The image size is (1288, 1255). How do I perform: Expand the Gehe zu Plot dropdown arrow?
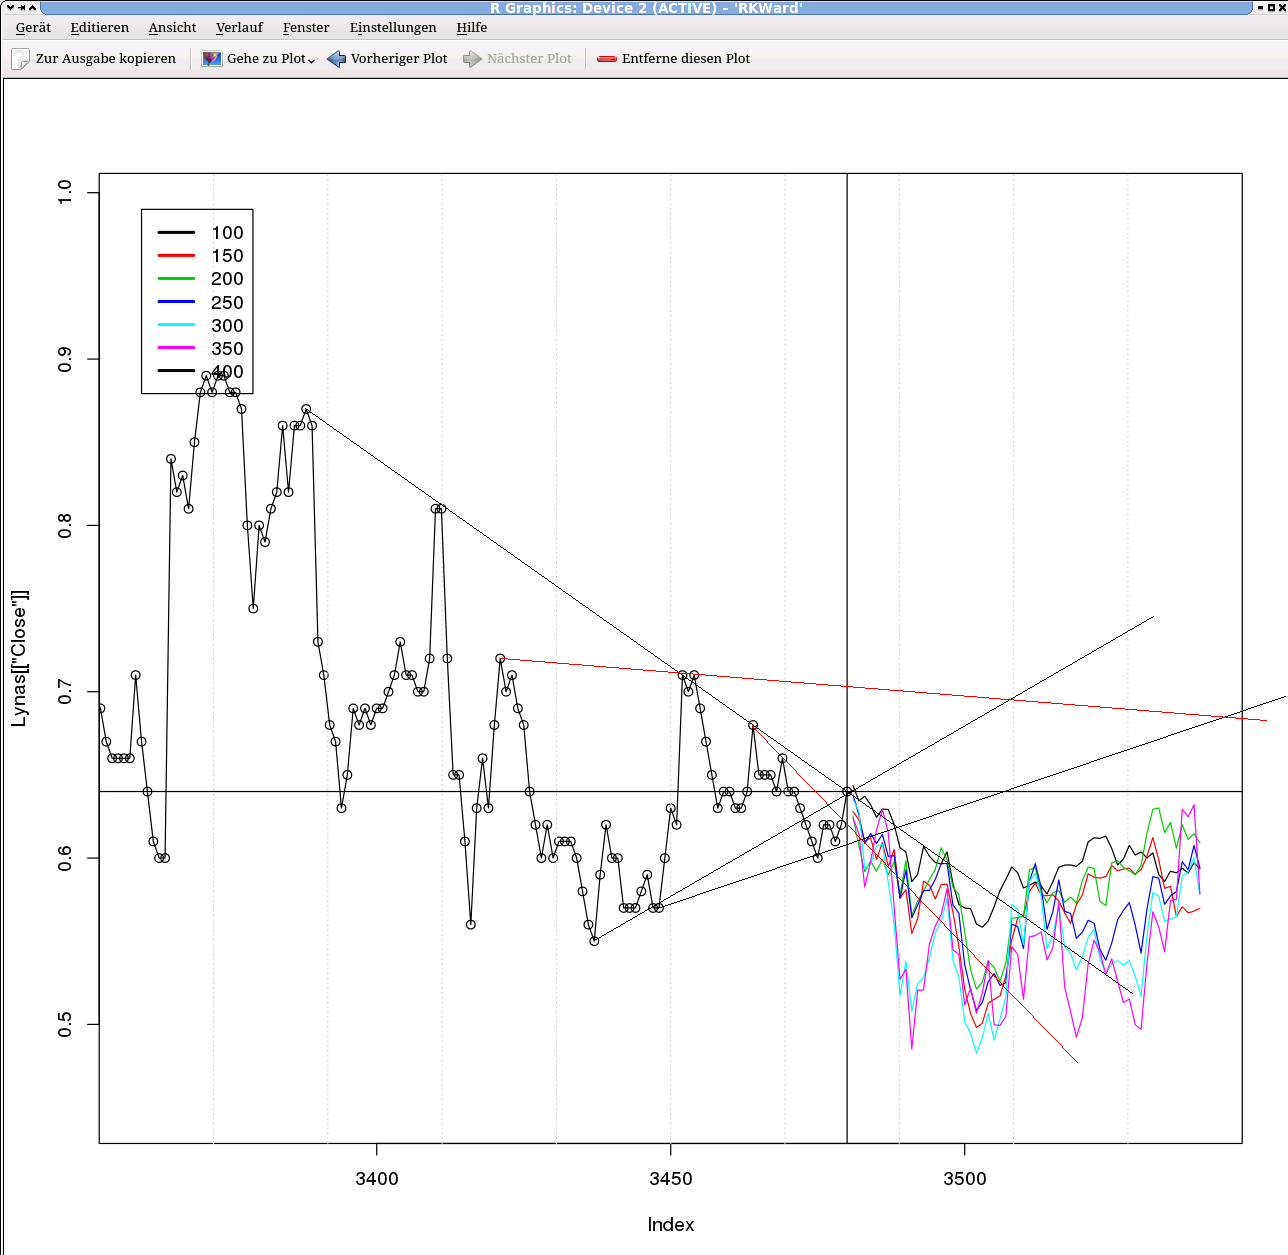(x=311, y=60)
